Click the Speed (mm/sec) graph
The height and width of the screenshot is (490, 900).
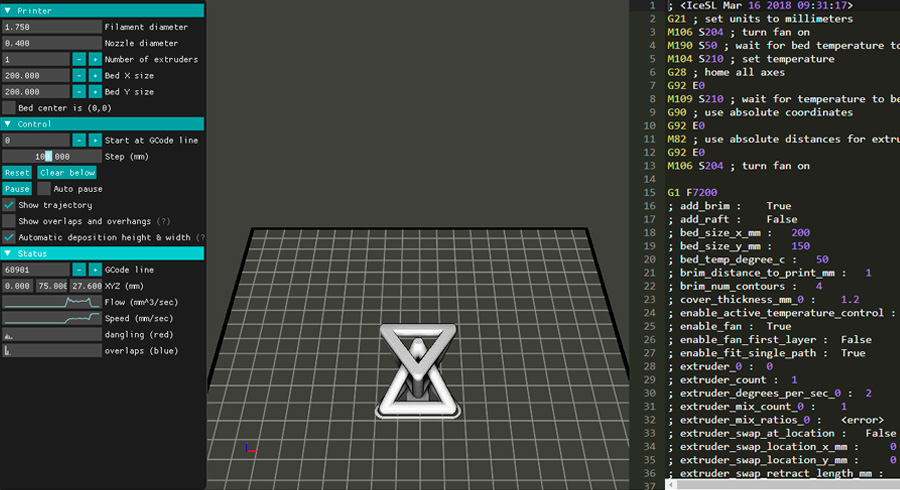[52, 318]
